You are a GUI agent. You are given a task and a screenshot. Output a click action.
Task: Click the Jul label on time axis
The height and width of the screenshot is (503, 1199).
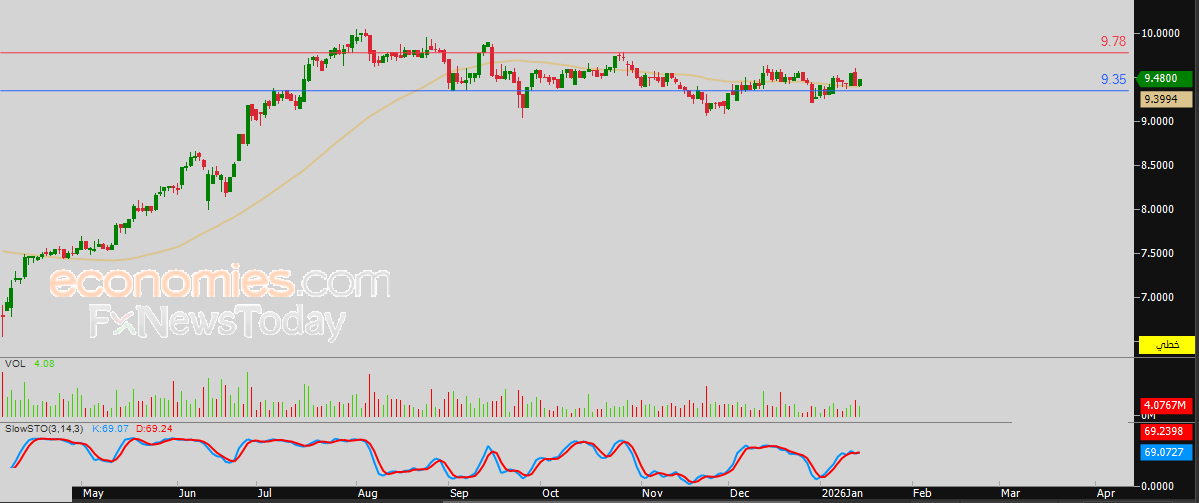pyautogui.click(x=267, y=494)
